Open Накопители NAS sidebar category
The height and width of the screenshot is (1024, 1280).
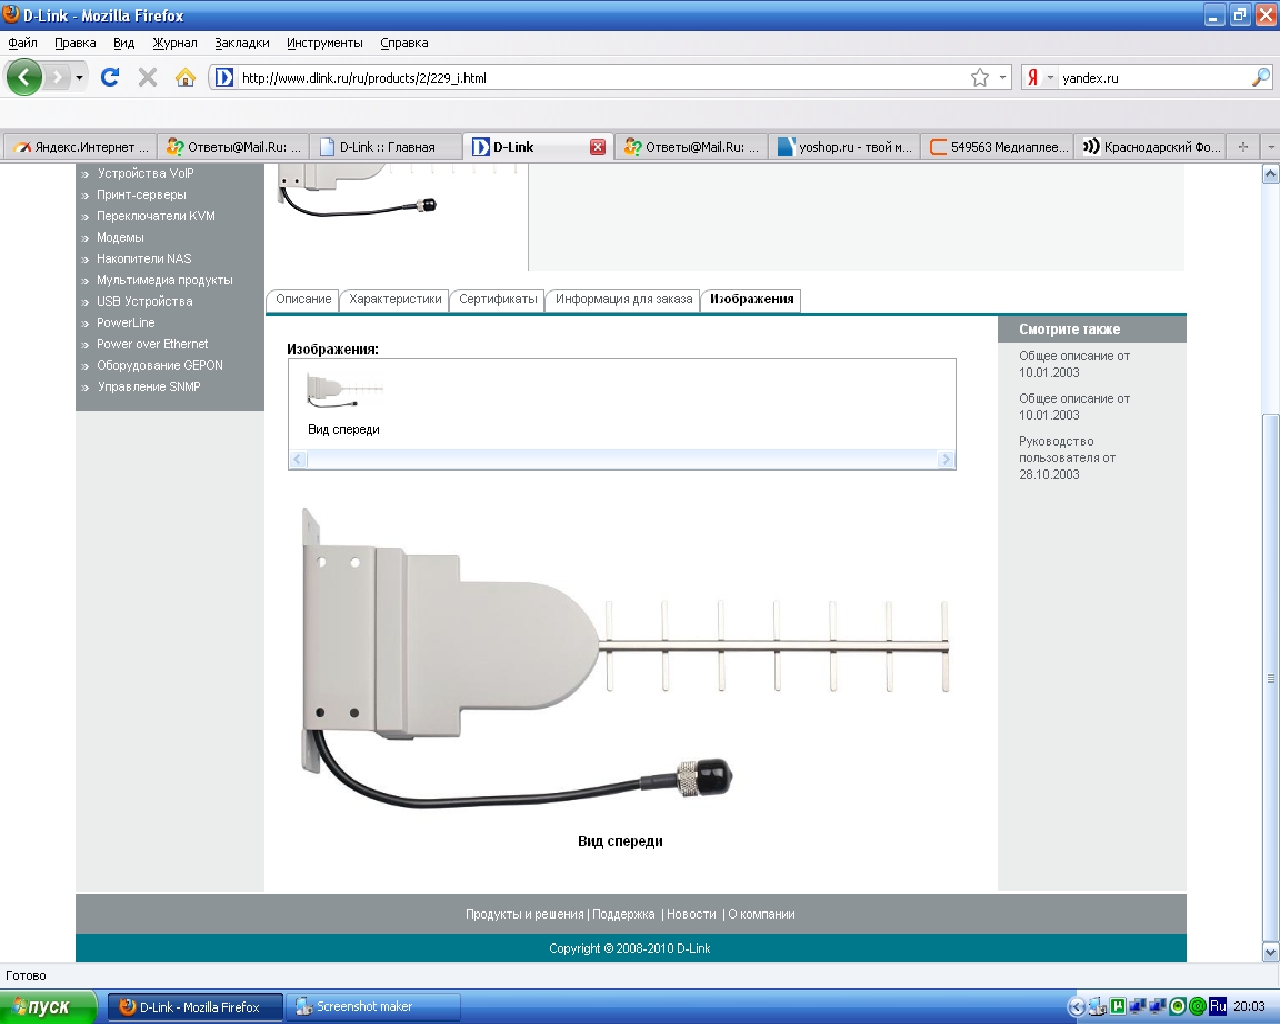click(144, 259)
